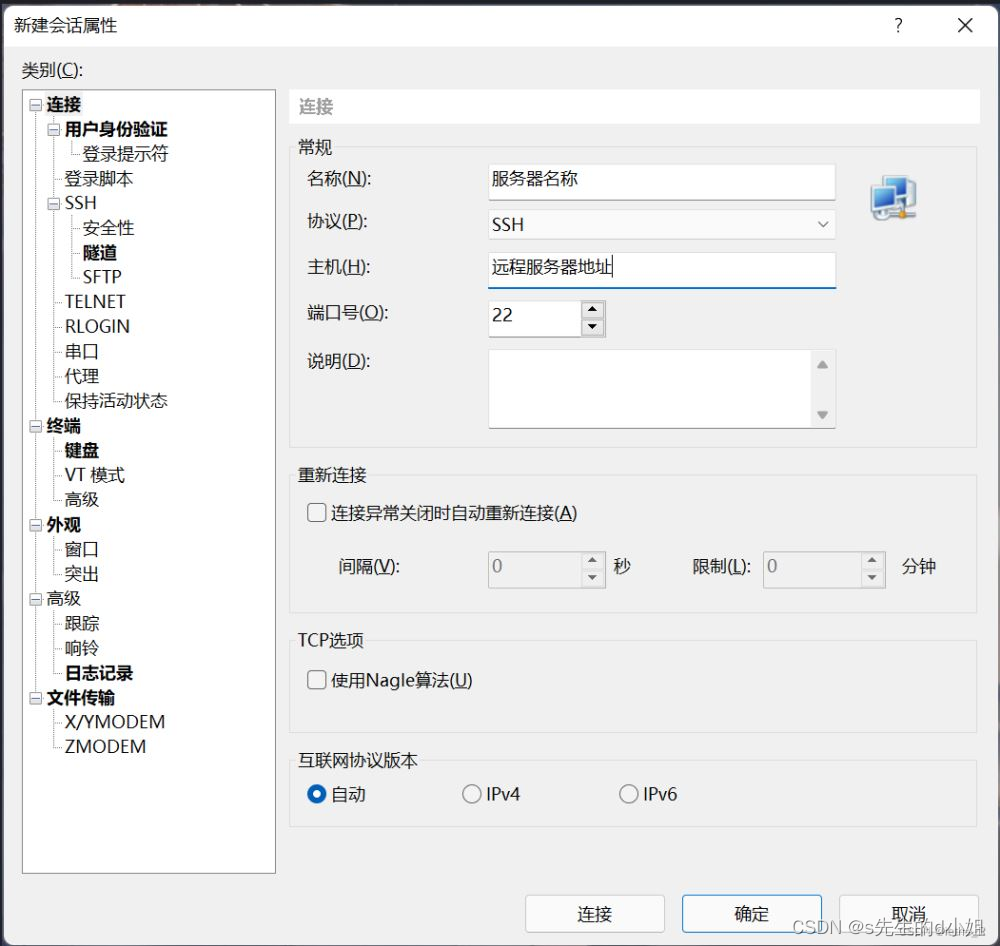Viewport: 1000px width, 946px height.
Task: Enable the 使用Nagle算法 checkbox
Action: click(316, 680)
